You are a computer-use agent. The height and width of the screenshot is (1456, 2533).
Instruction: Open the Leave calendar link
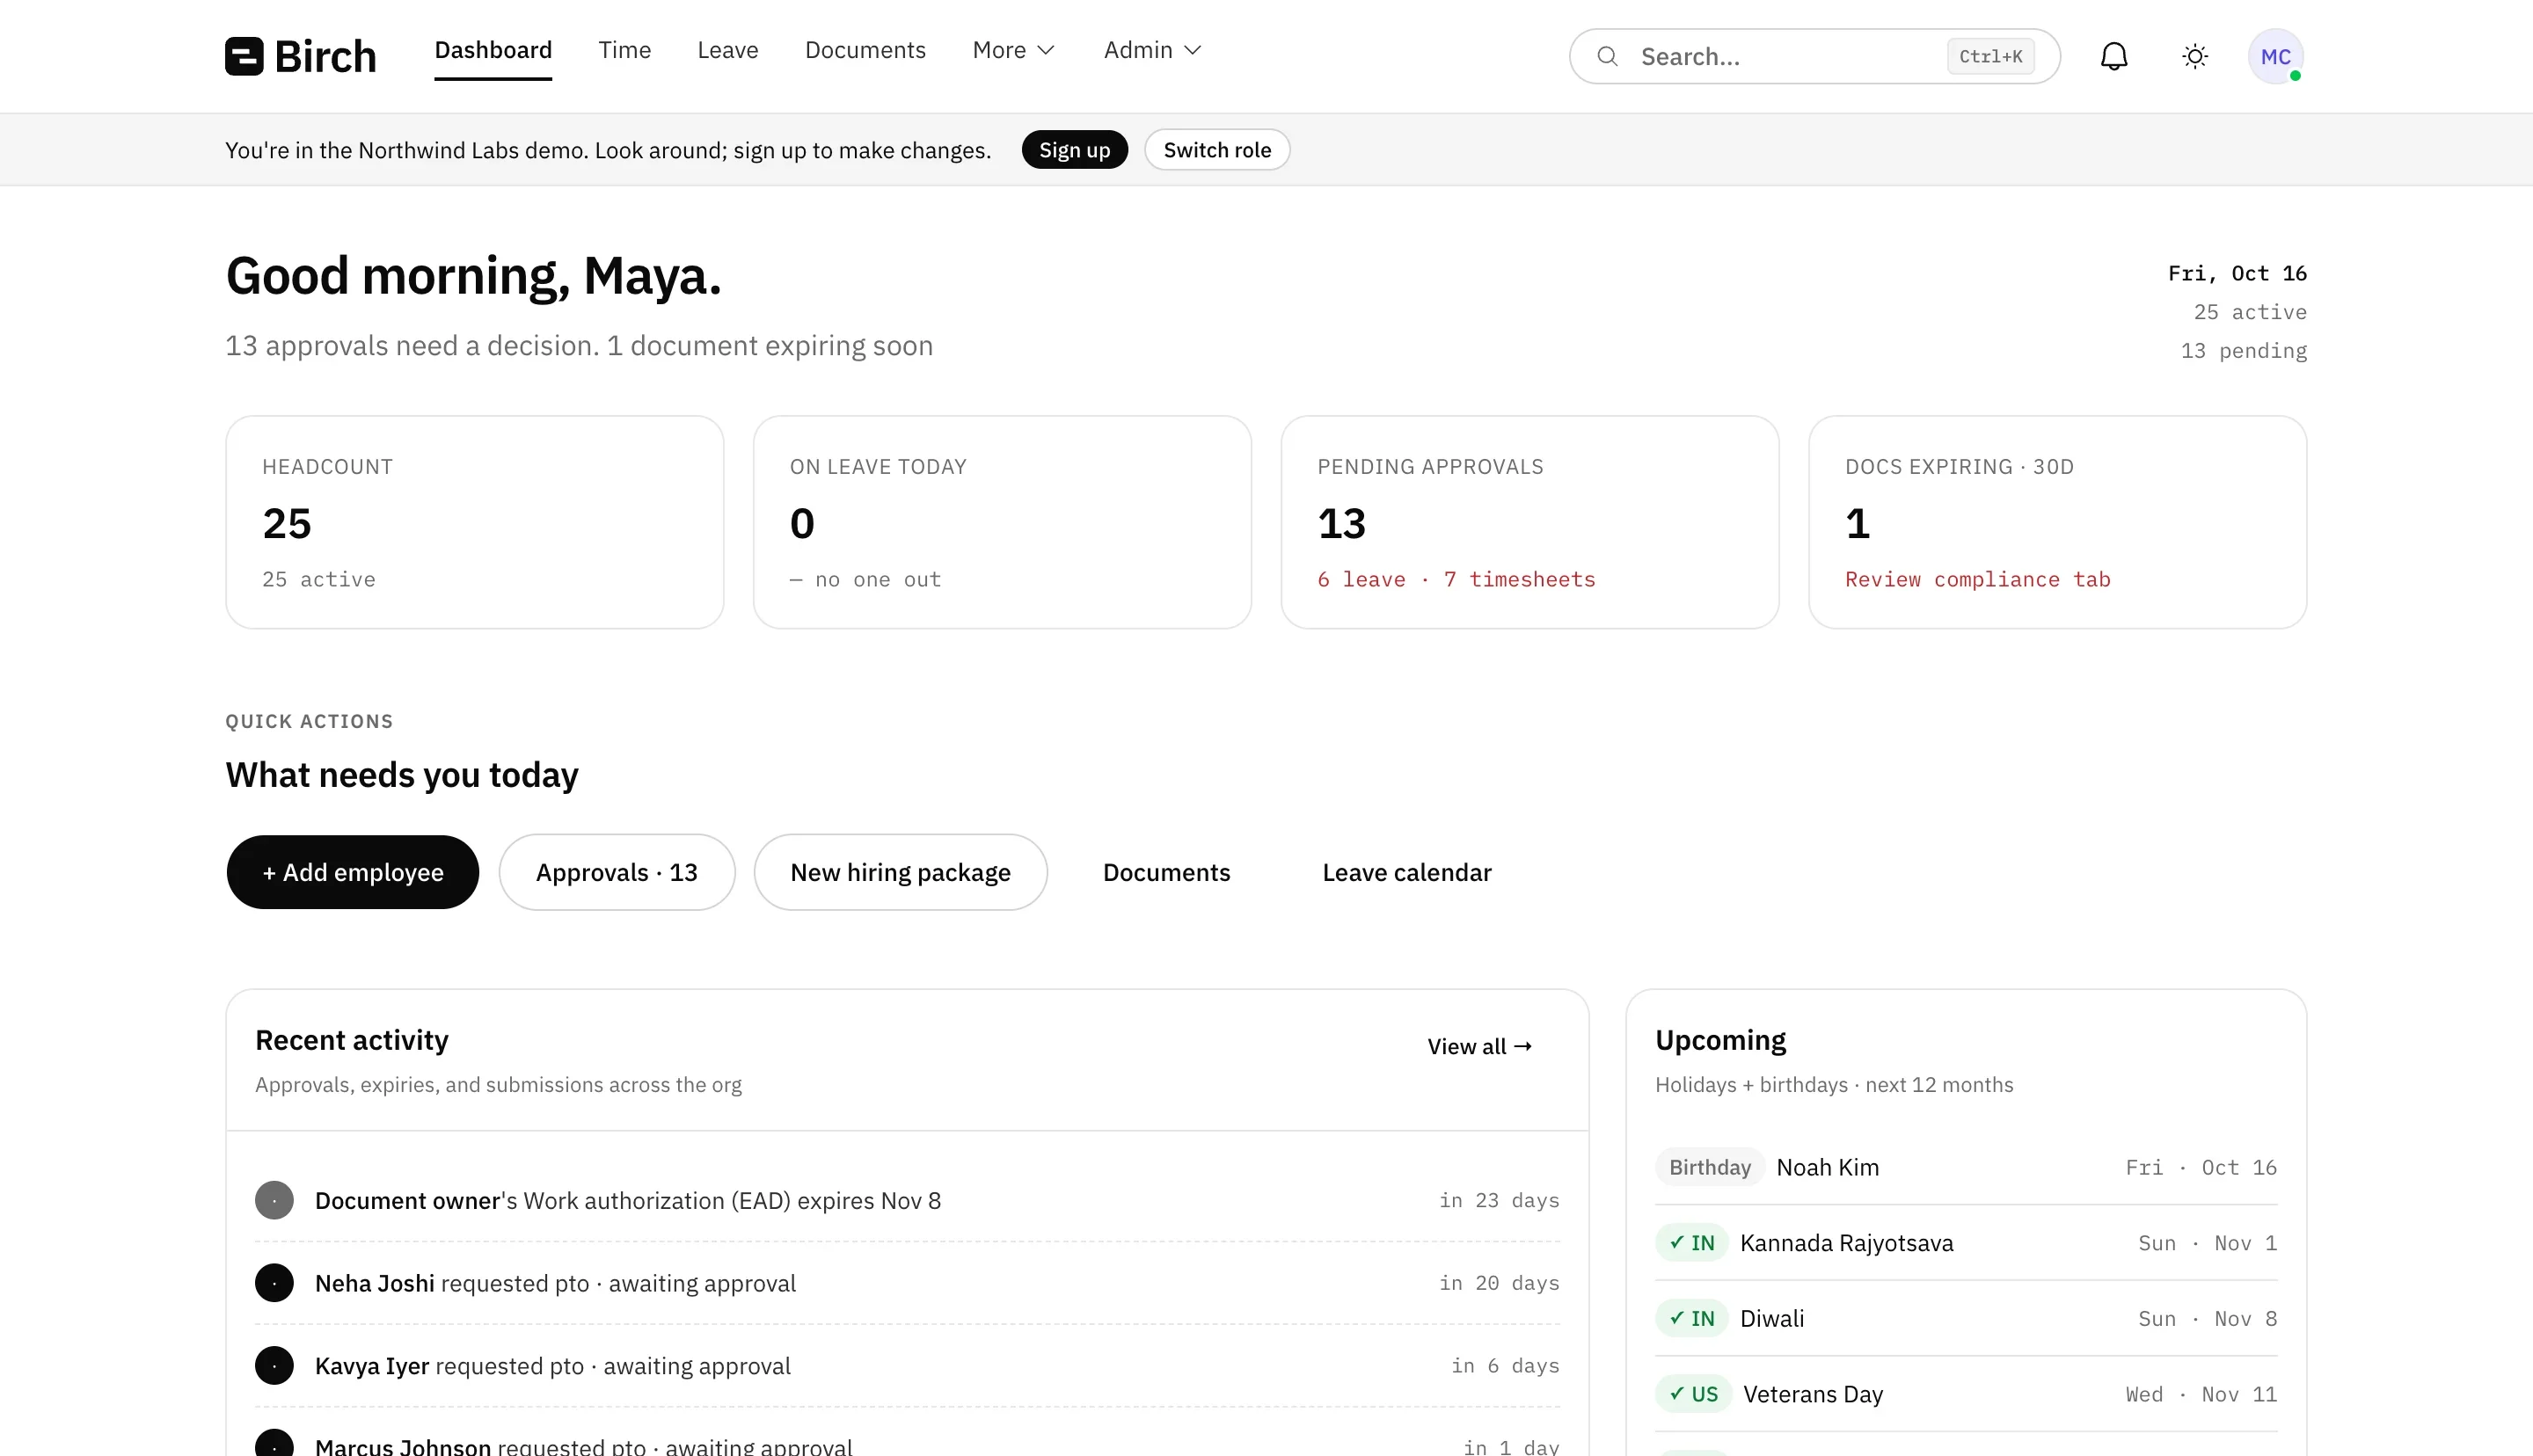pyautogui.click(x=1406, y=872)
